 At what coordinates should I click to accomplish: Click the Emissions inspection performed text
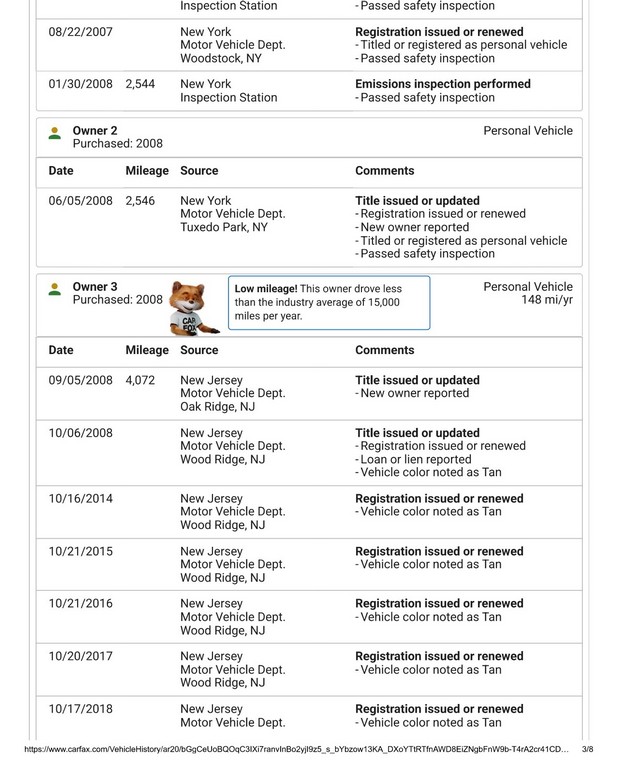click(443, 84)
